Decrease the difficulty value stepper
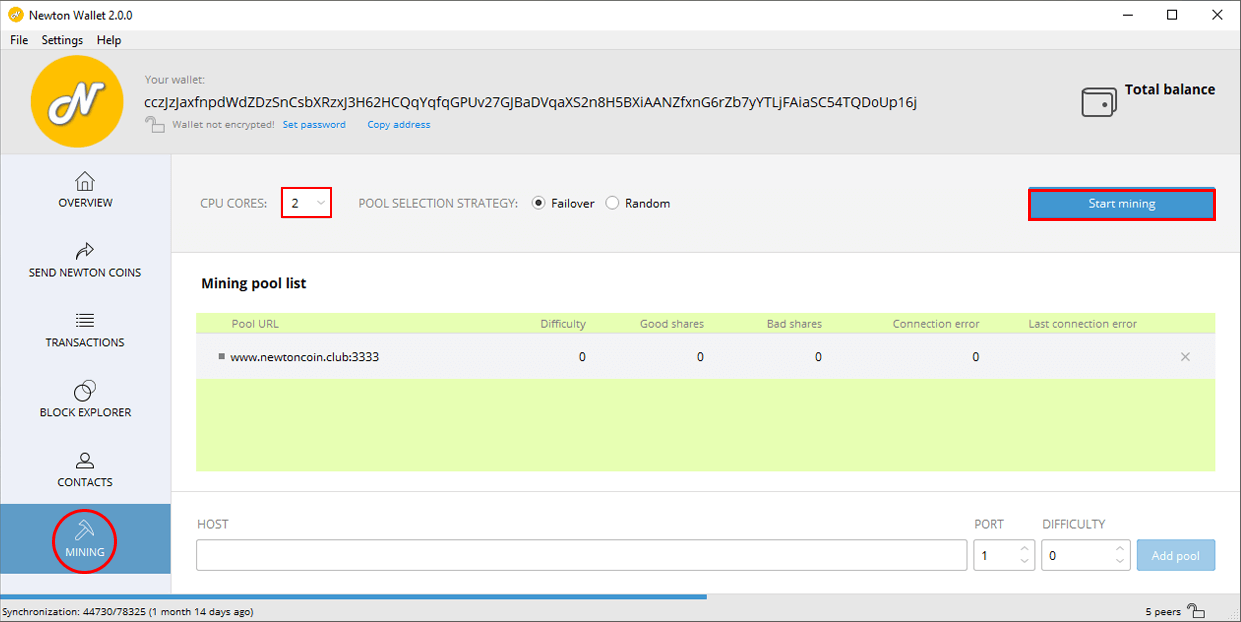1241x622 pixels. tap(1121, 562)
